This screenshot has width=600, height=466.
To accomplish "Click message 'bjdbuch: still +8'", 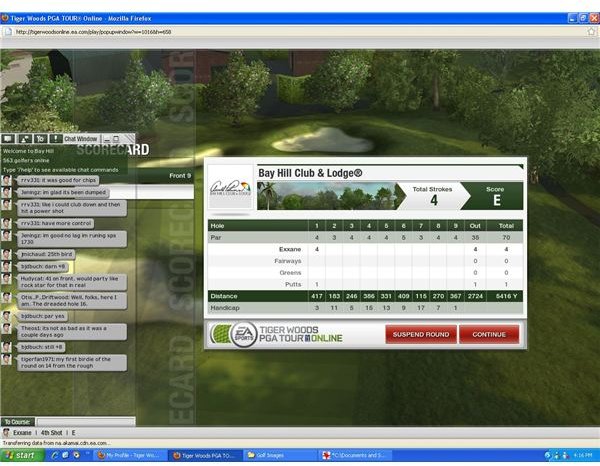I will [x=41, y=347].
